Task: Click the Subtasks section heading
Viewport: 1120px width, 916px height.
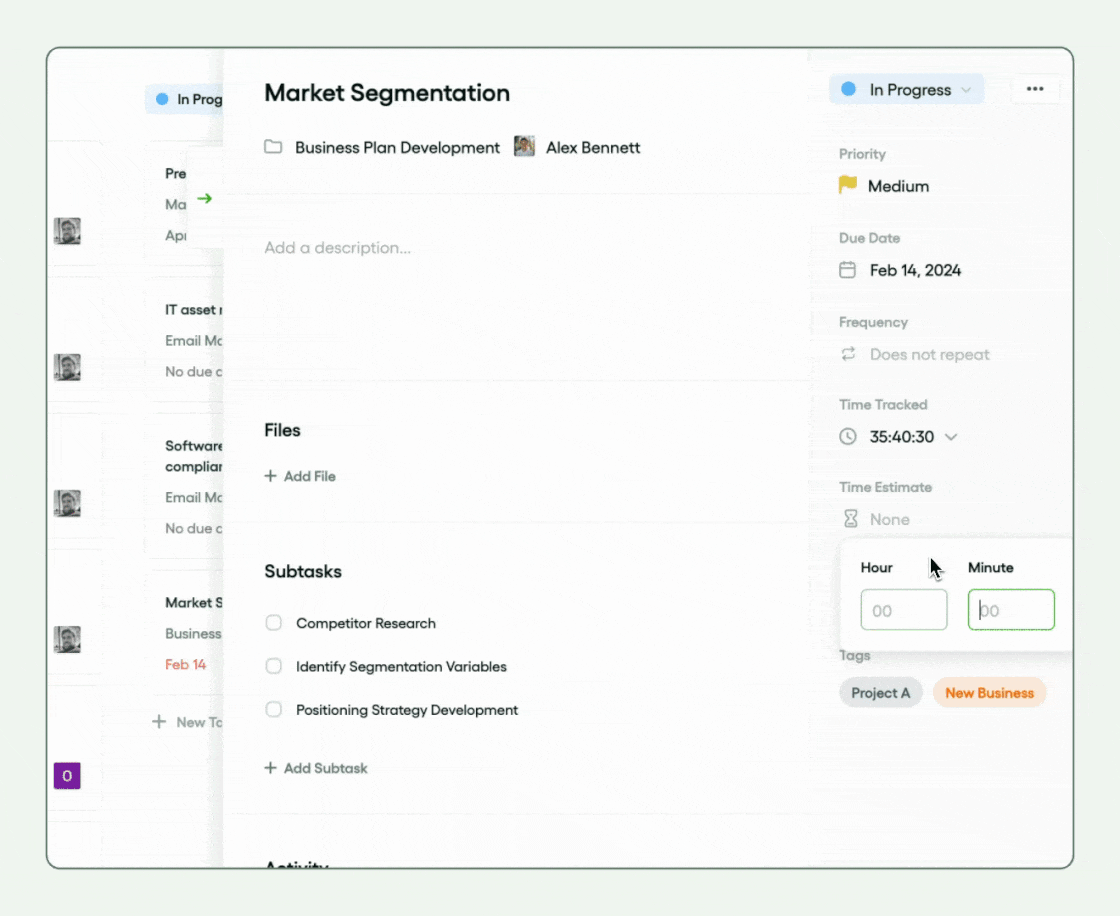Action: coord(303,572)
